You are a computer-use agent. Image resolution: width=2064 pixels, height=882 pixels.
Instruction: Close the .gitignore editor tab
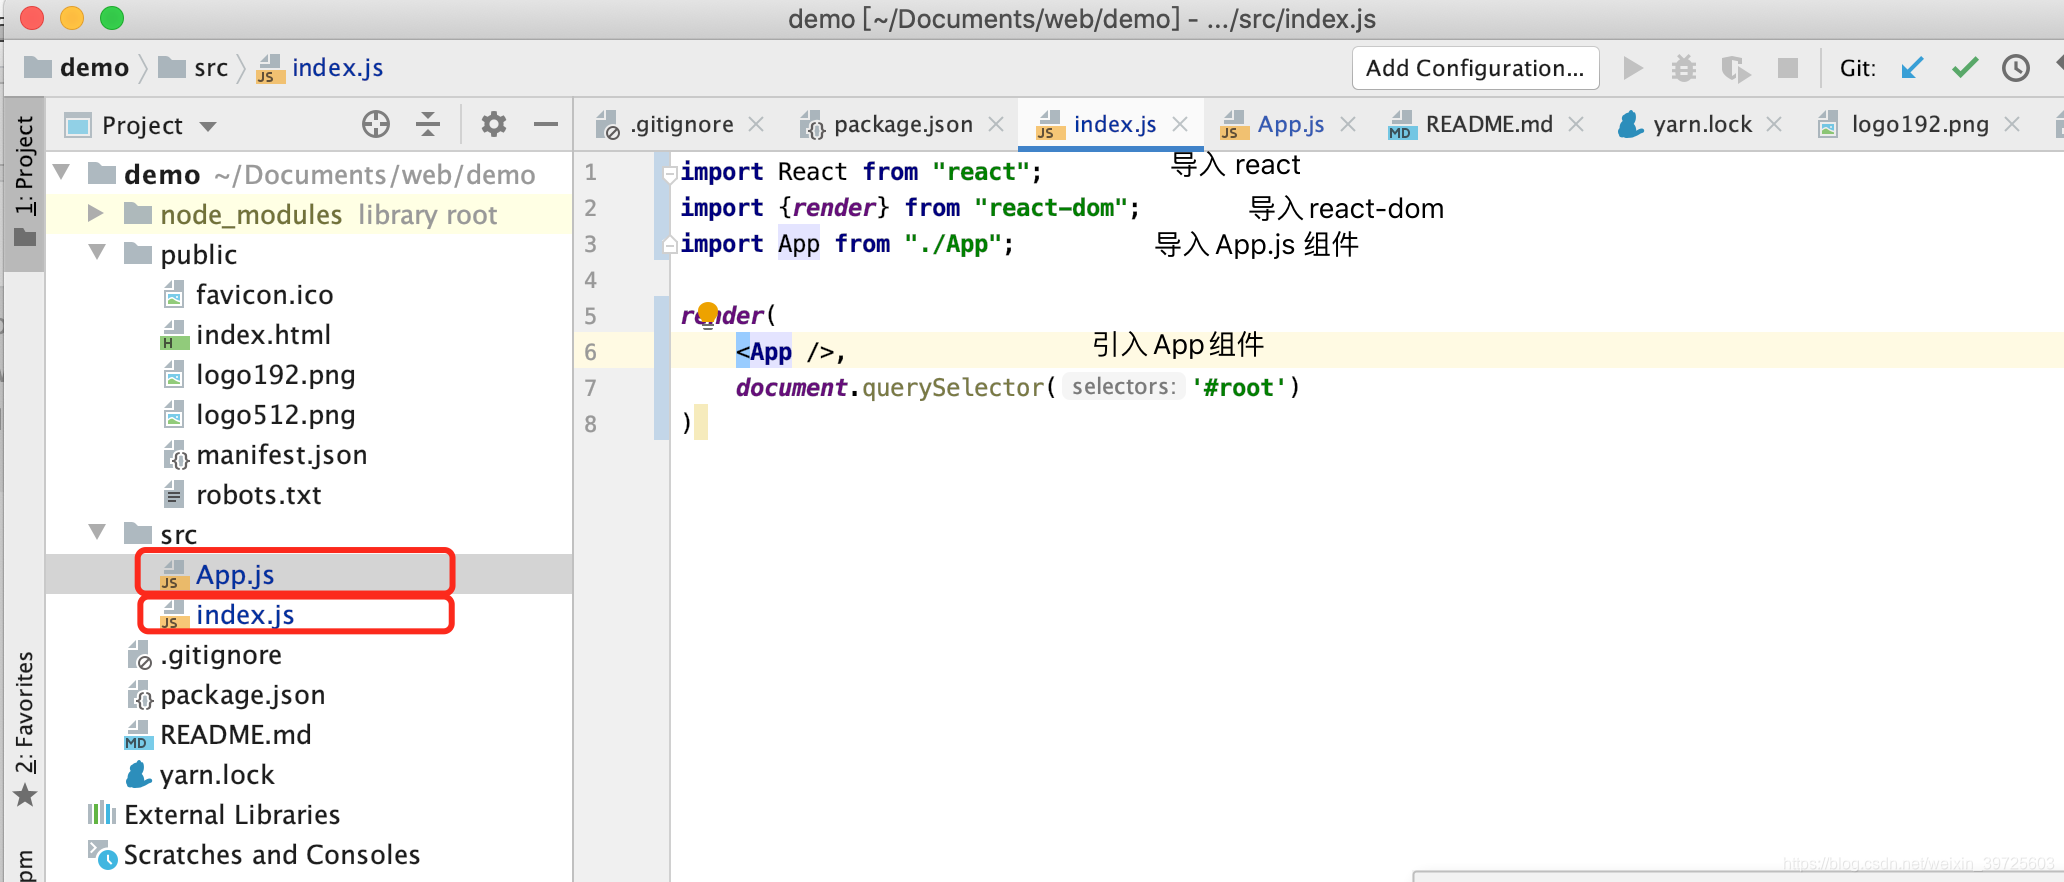(757, 124)
